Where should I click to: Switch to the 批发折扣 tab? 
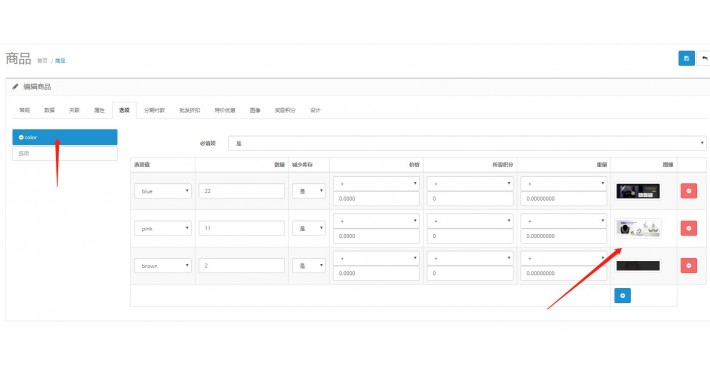pos(190,110)
